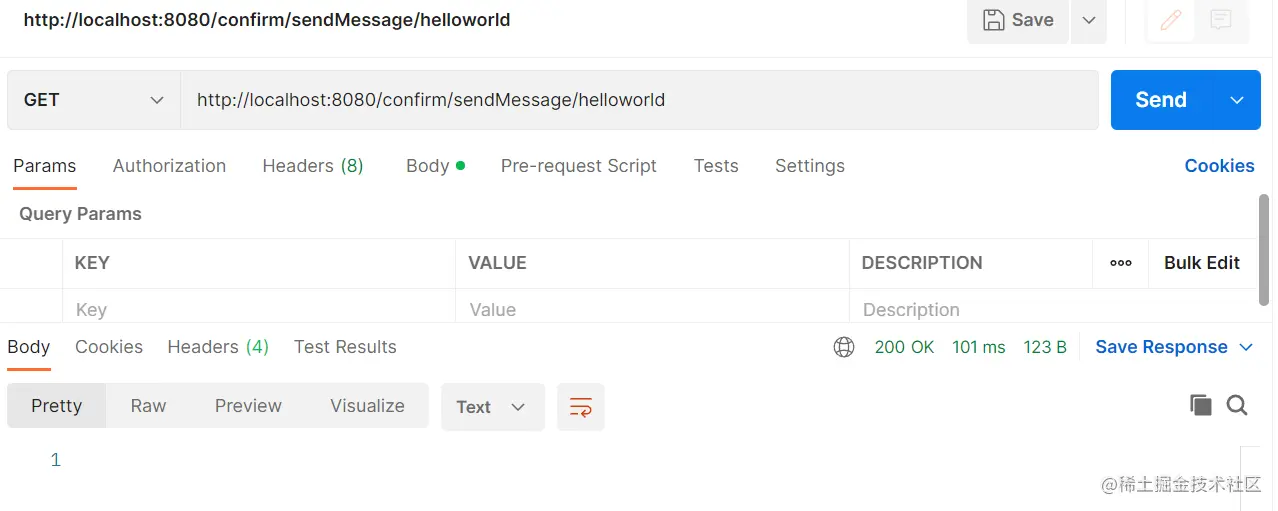Select the Raw response view

148,406
